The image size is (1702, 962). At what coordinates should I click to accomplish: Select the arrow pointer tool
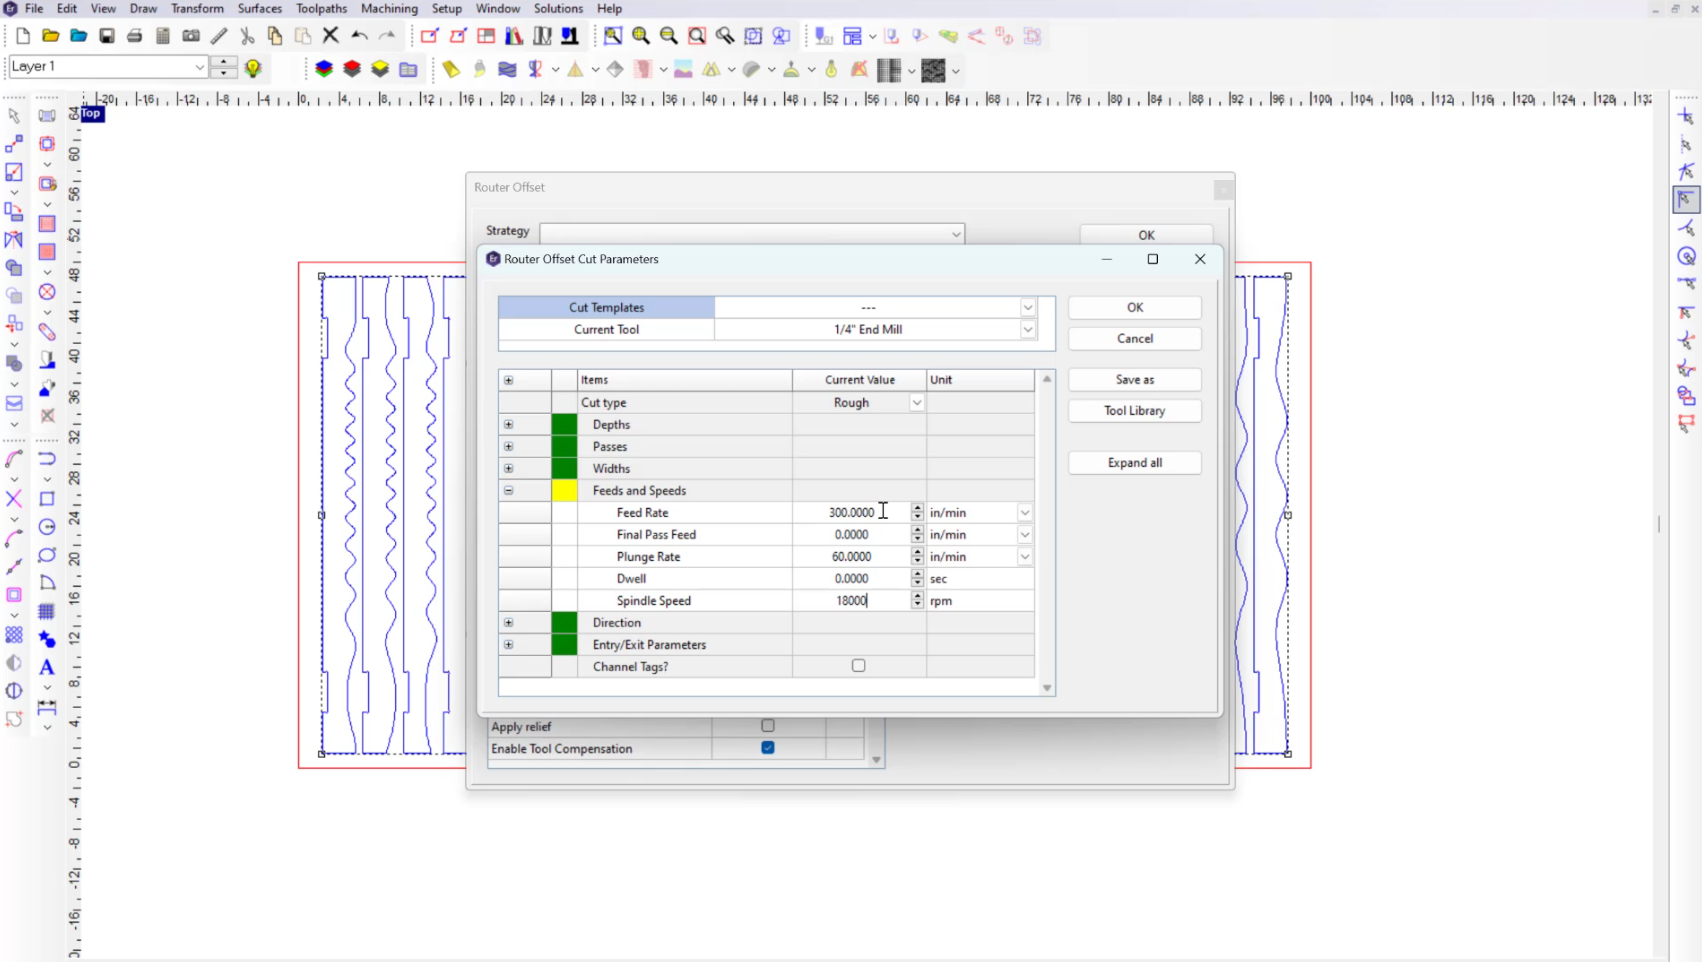click(14, 116)
